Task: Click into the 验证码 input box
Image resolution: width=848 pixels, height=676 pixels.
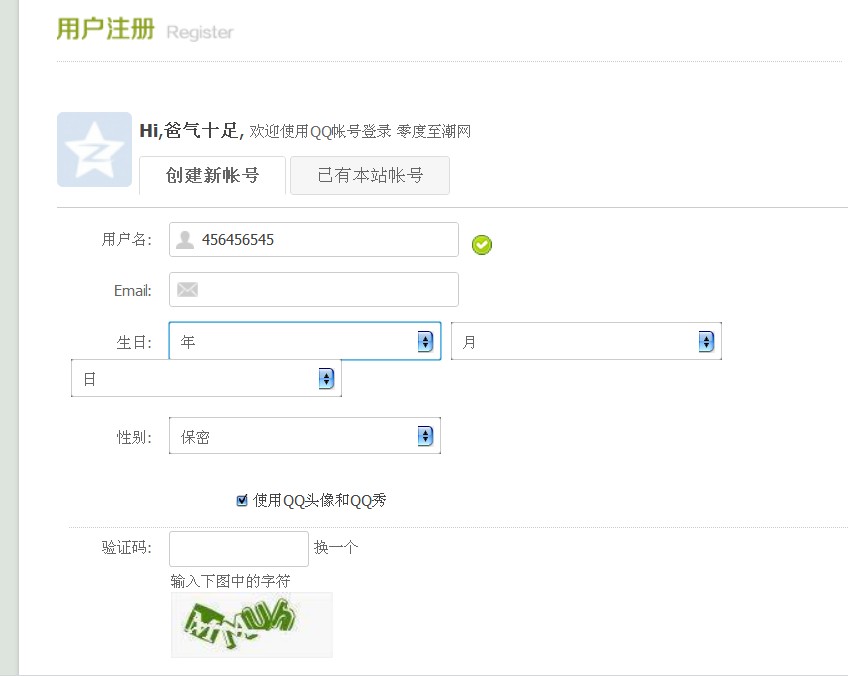Action: coord(239,549)
